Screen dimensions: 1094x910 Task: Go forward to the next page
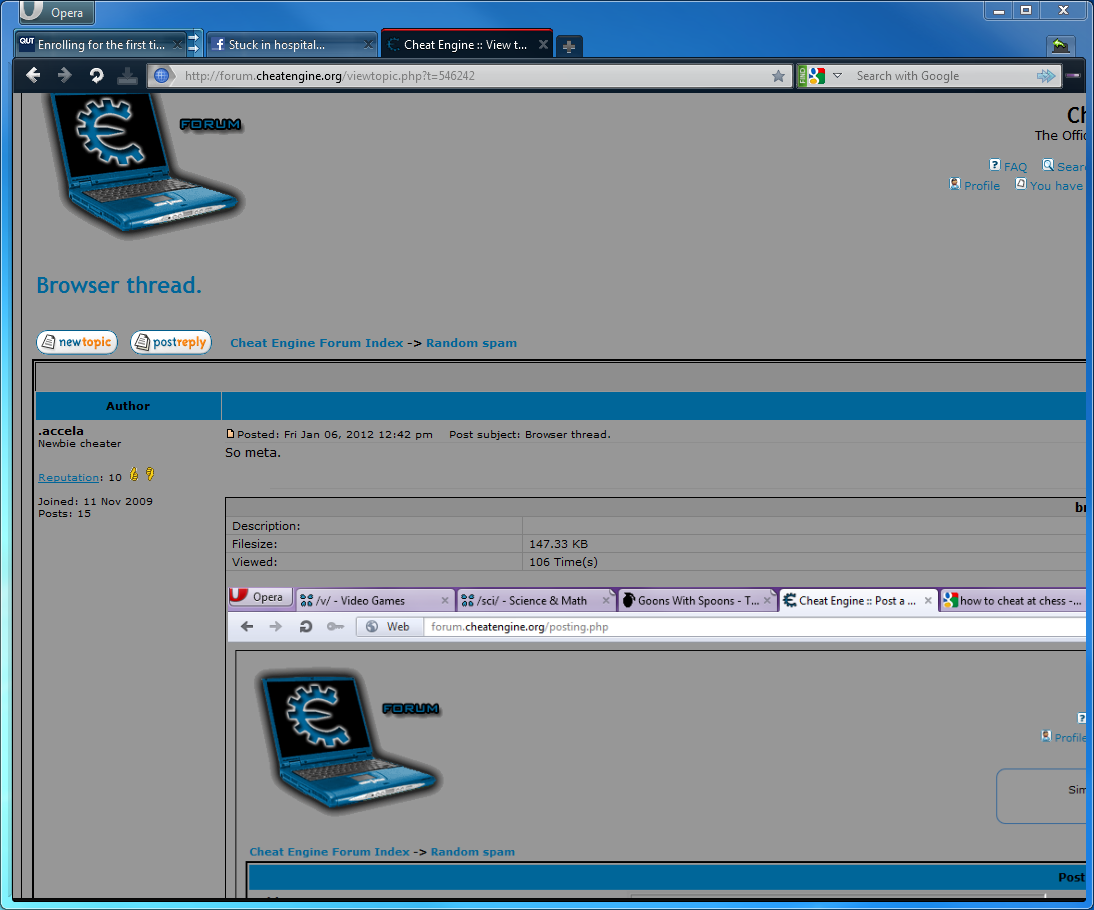64,75
